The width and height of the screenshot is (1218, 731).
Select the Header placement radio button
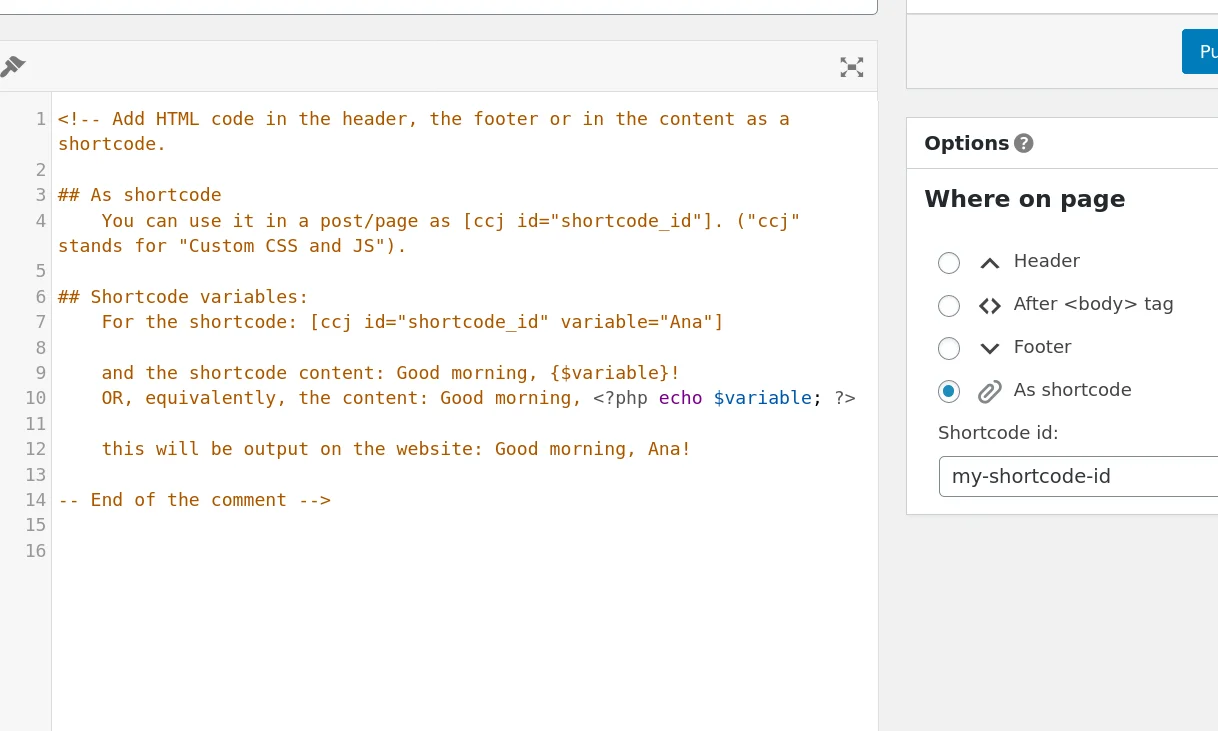click(x=948, y=262)
